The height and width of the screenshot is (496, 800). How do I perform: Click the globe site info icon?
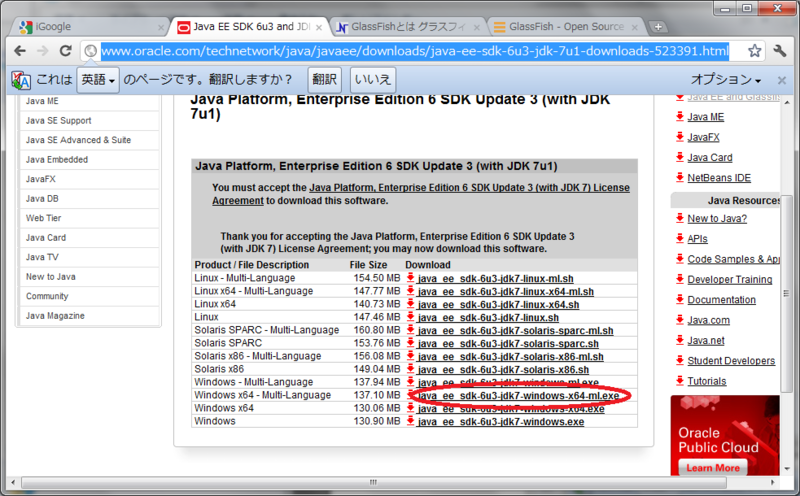coord(90,51)
